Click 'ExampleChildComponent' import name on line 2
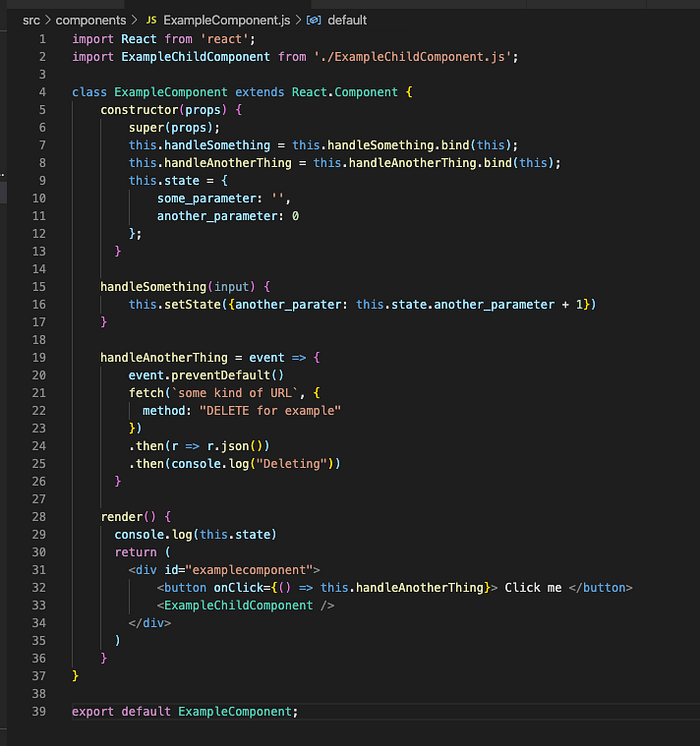Viewport: 700px width, 746px height. (196, 57)
